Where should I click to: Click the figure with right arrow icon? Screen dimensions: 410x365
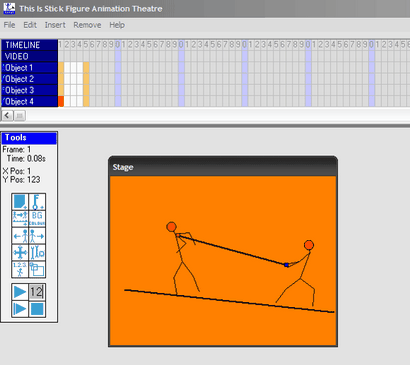(x=37, y=236)
